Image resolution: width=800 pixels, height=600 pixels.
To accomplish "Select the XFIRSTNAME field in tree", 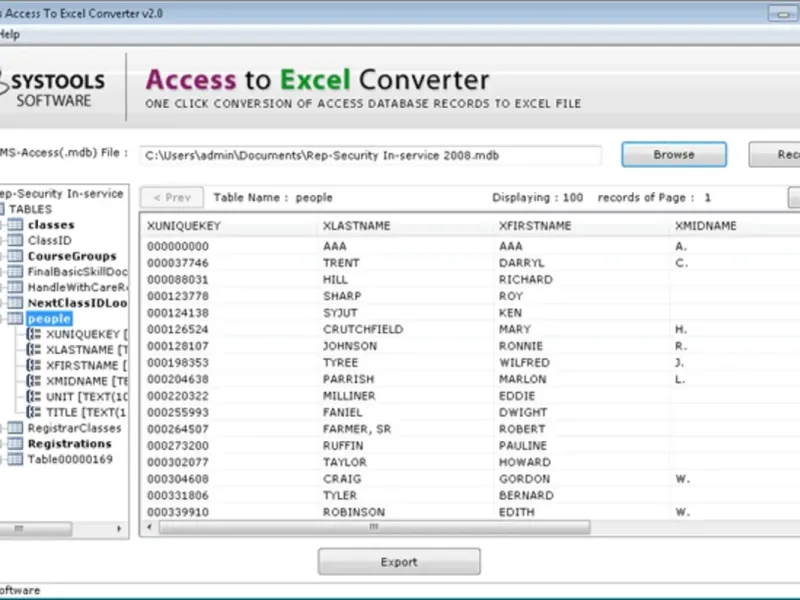I will click(87, 365).
